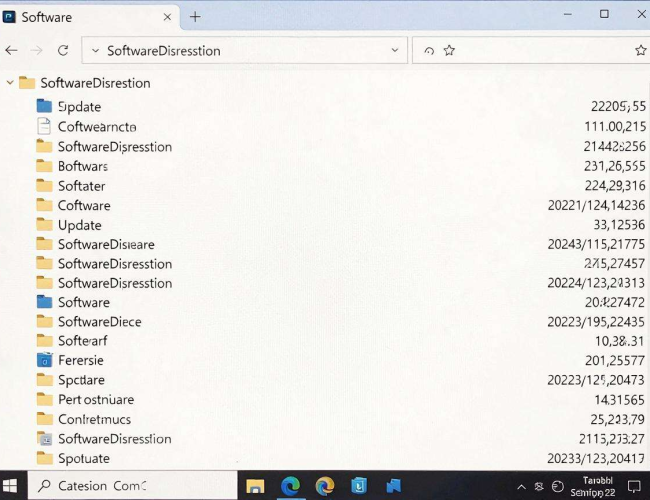
Task: Select the Pert ostniuare folder icon
Action: pyautogui.click(x=44, y=399)
